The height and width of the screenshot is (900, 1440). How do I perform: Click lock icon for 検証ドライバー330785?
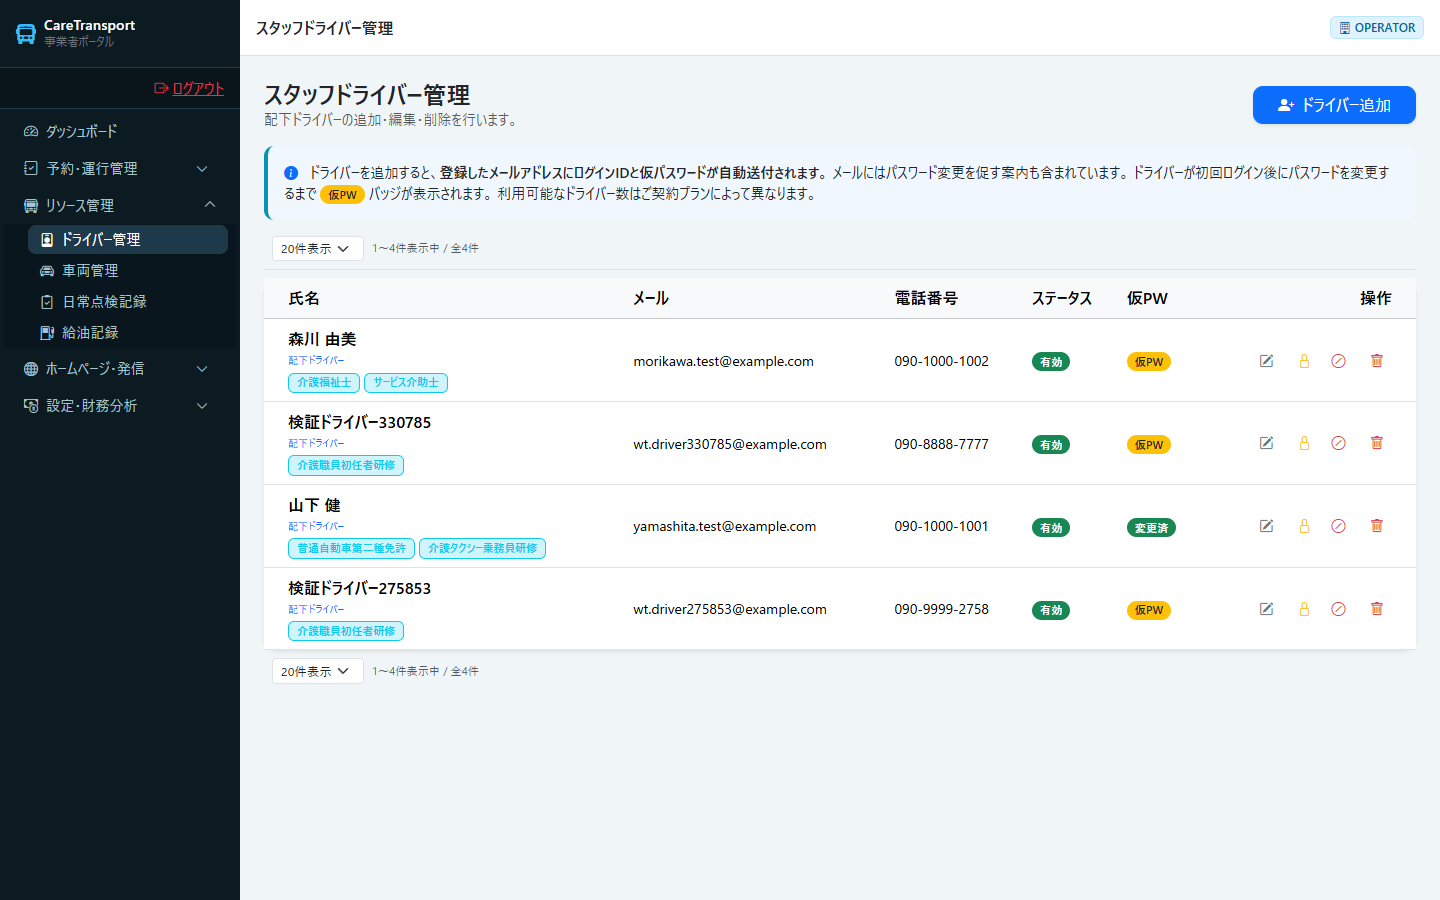1304,443
